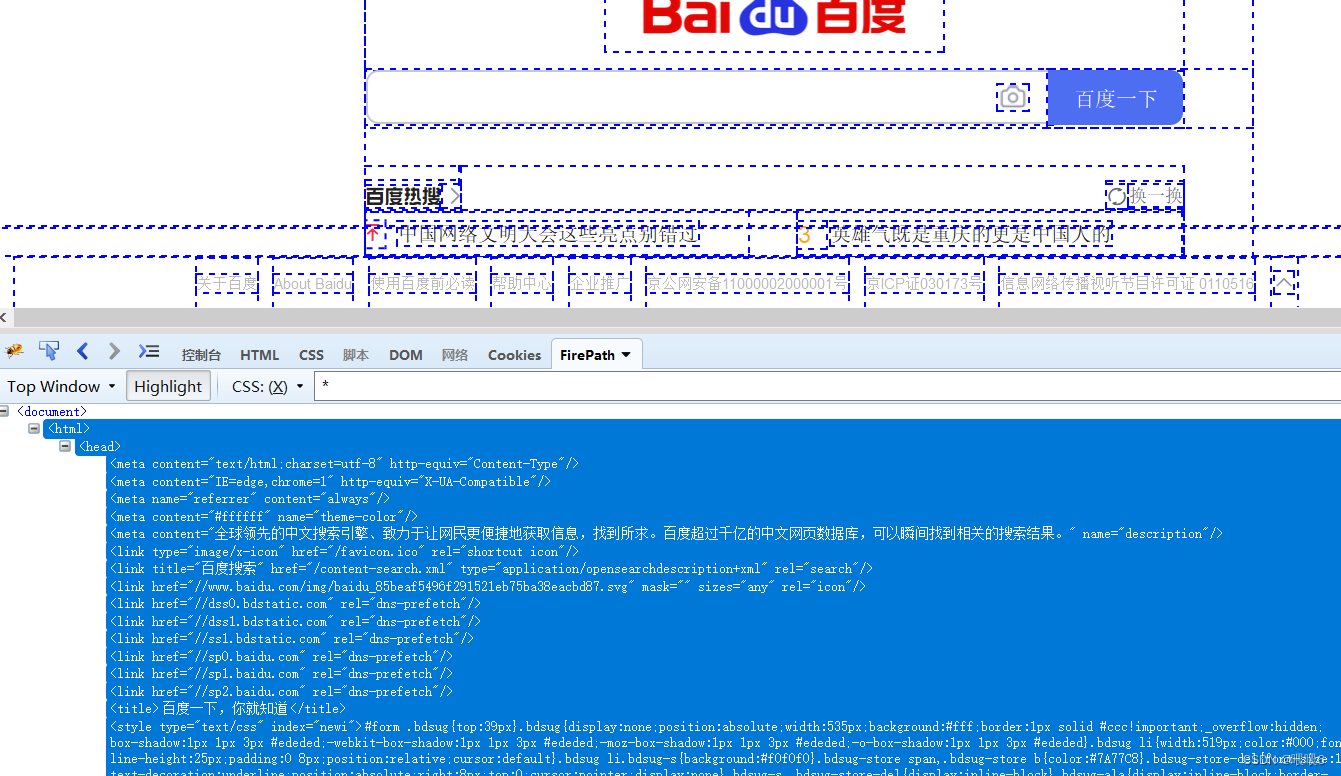Click the refresh icon beside 换一换
This screenshot has height=776, width=1341.
1116,196
